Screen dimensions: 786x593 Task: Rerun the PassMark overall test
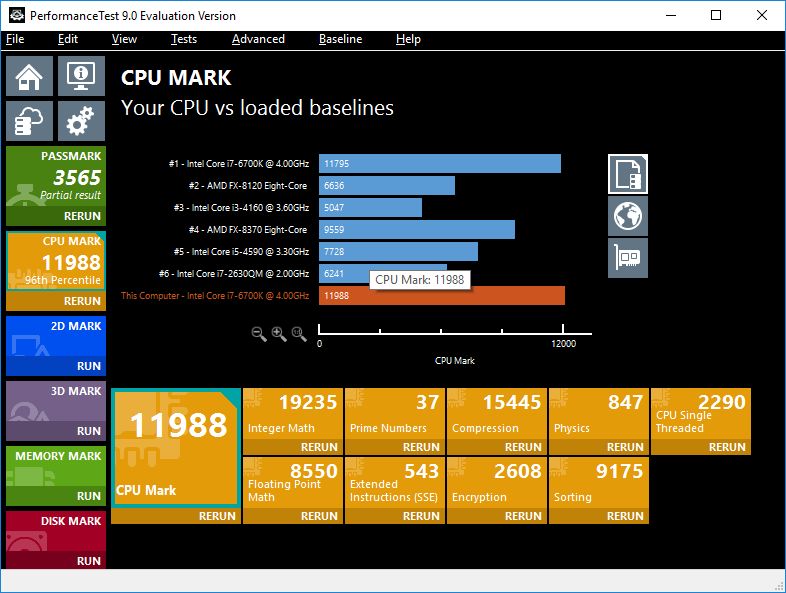point(56,216)
